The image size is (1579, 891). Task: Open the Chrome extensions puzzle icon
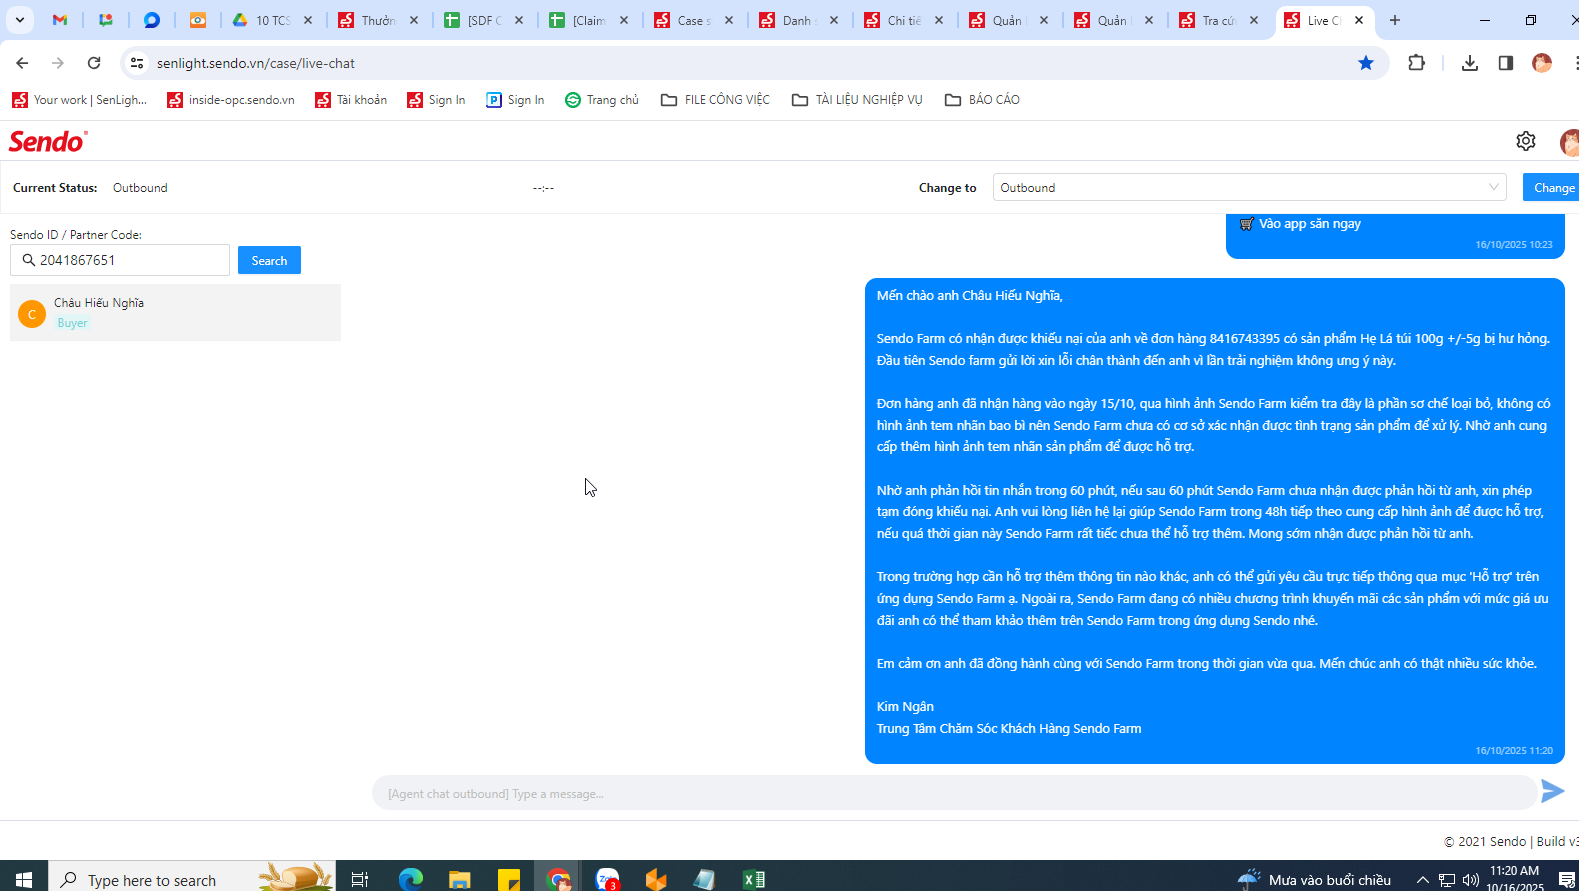[1416, 63]
